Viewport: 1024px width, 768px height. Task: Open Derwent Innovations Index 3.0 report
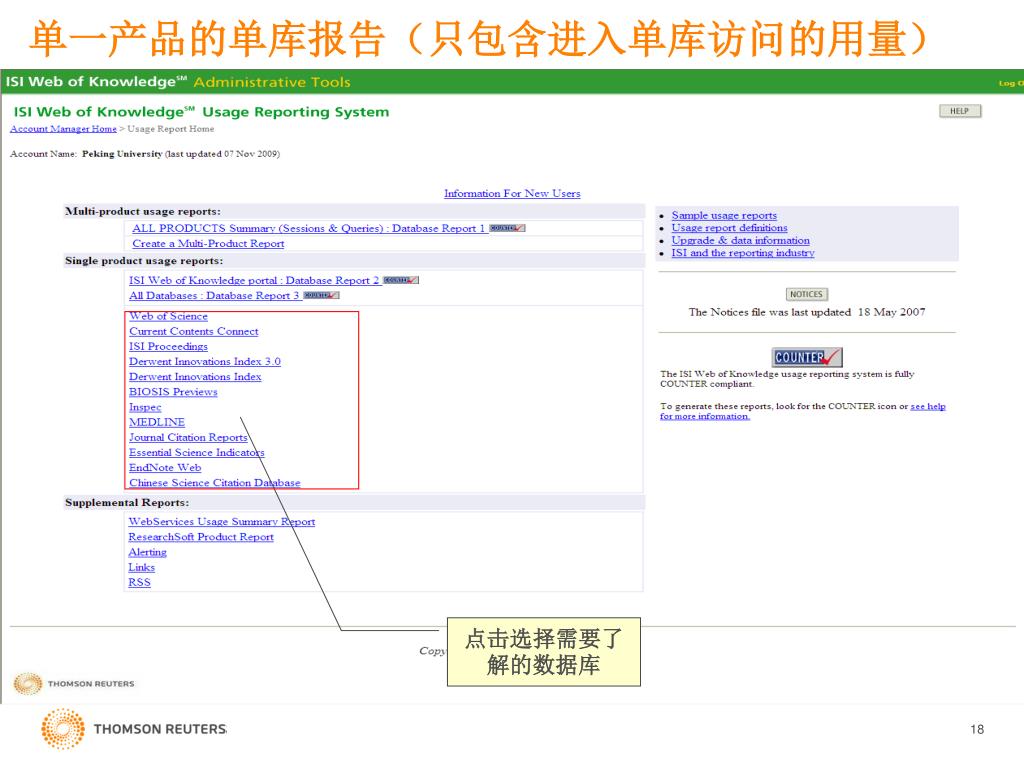click(205, 361)
